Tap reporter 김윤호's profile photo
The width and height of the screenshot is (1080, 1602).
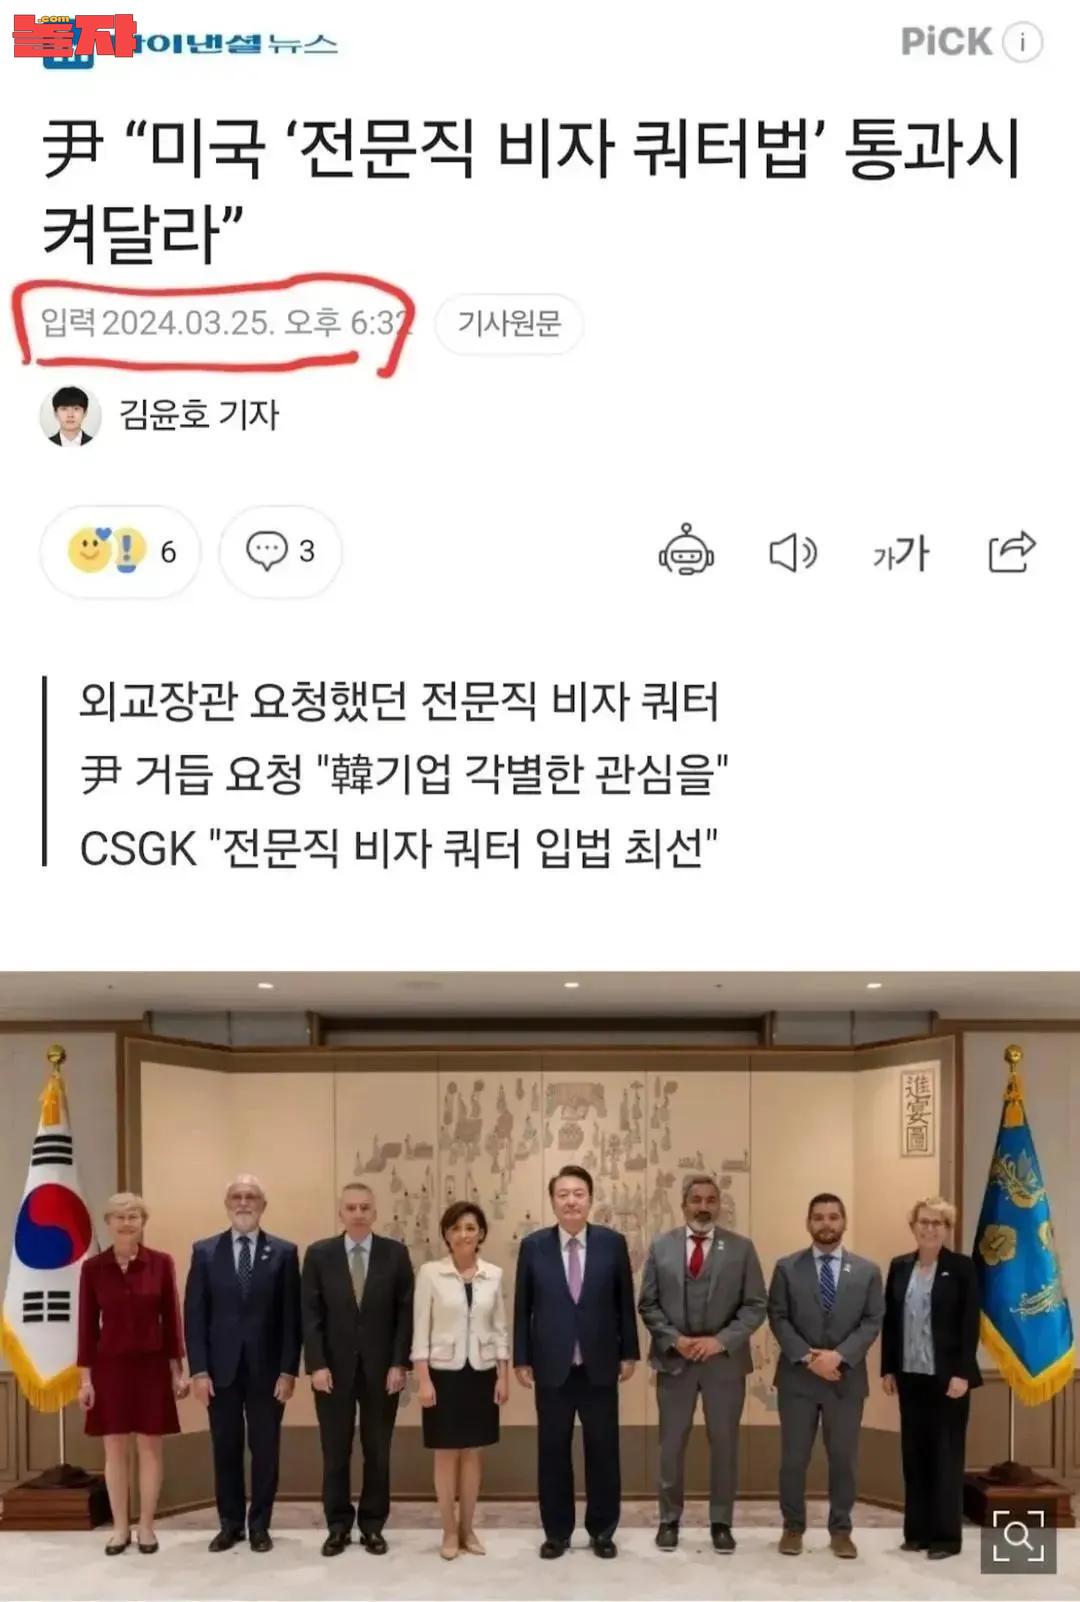[70, 415]
